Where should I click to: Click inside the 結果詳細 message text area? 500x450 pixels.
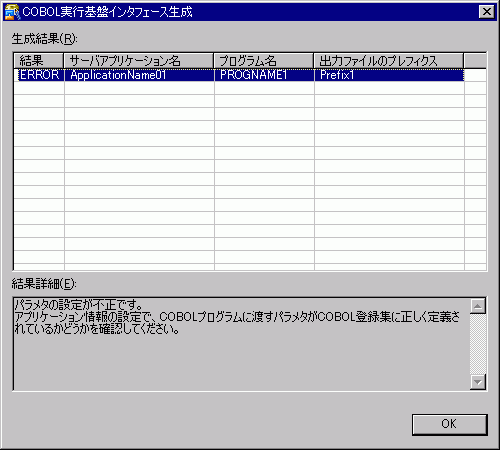click(x=242, y=344)
